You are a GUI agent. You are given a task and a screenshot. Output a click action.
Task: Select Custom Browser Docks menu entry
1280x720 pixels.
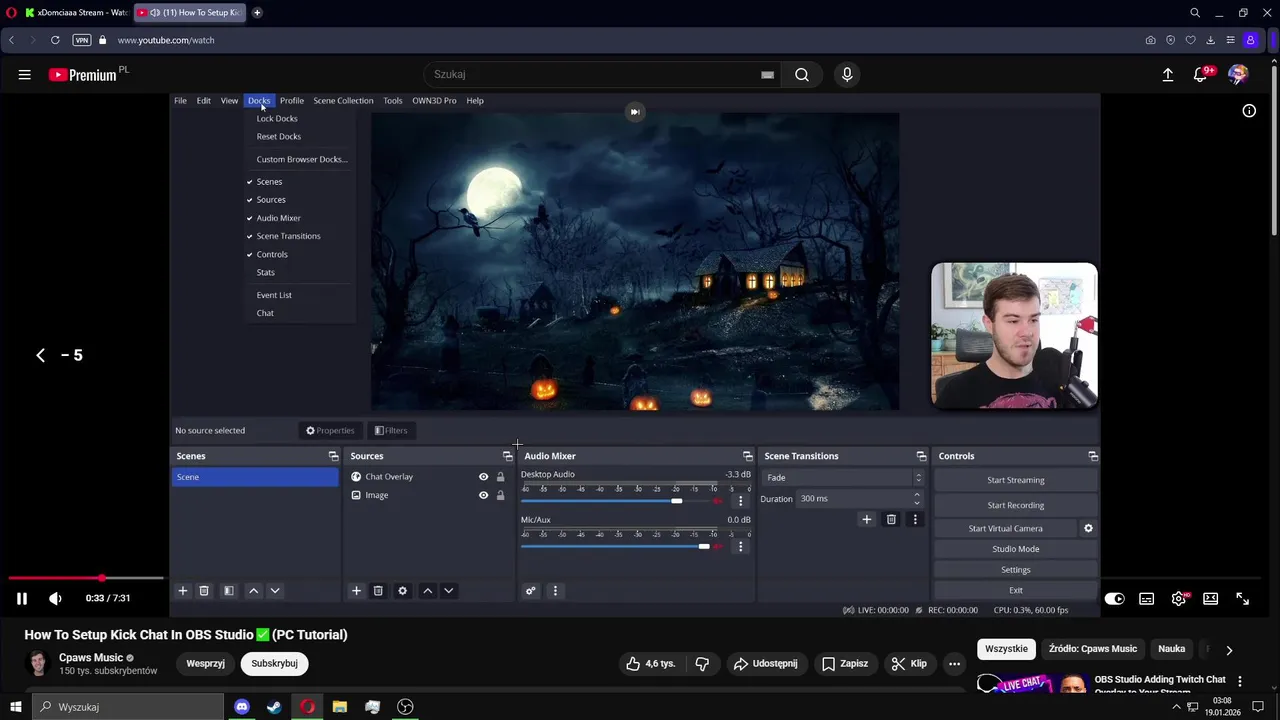point(300,159)
